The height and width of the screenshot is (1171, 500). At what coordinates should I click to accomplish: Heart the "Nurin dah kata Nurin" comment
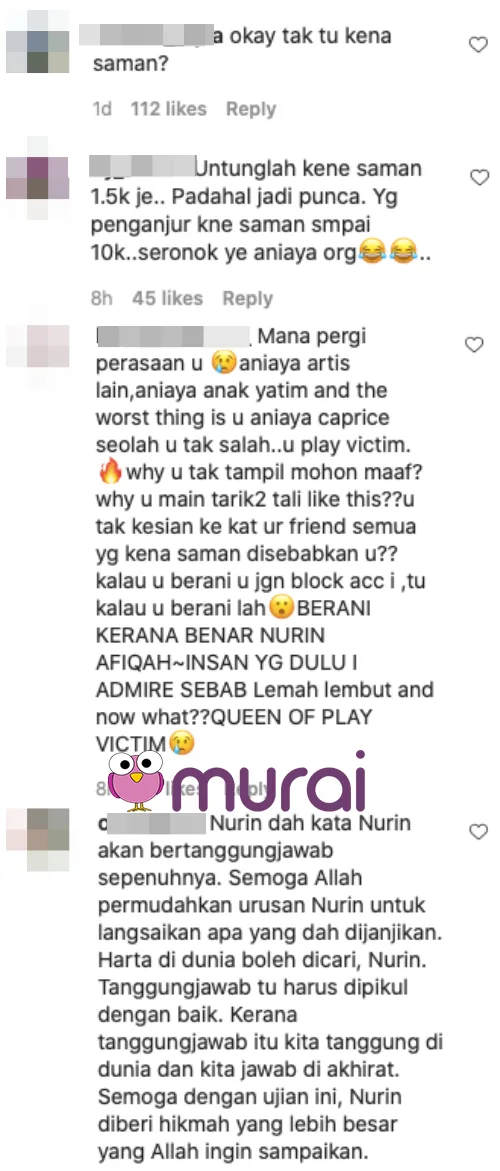478,831
